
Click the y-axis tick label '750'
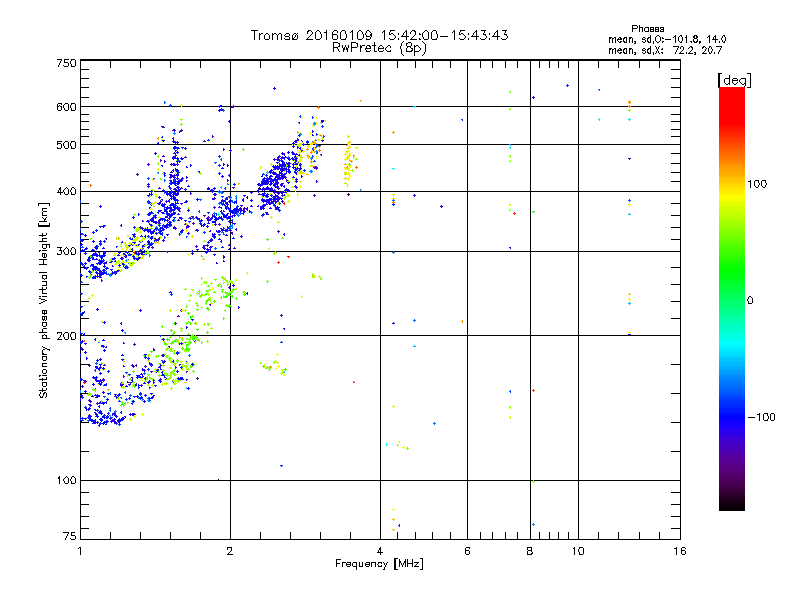coord(66,63)
